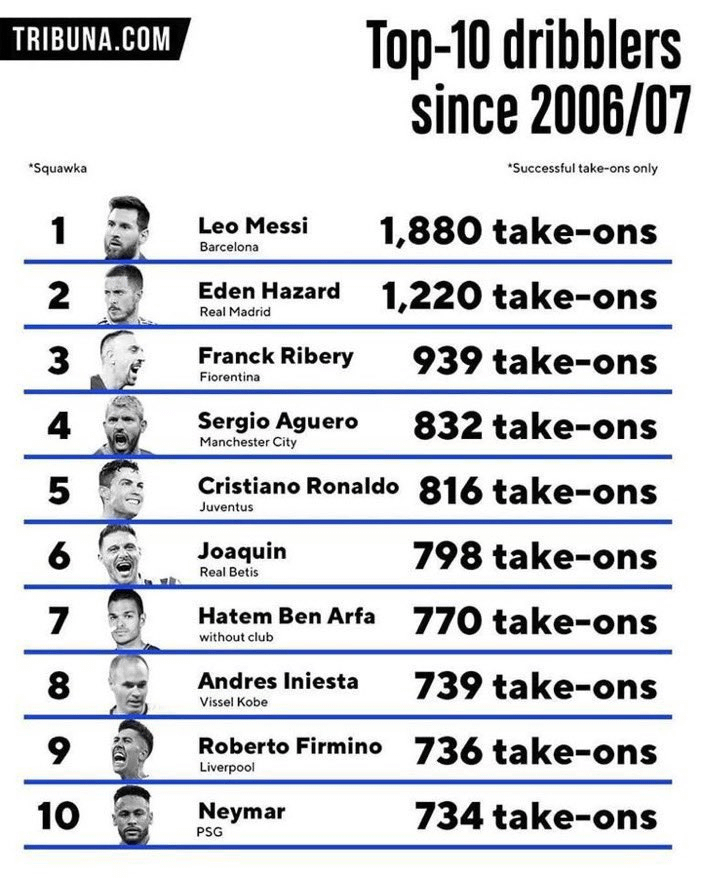Select Leo Messi's portrait thumbnail
702x878 pixels.
127,227
